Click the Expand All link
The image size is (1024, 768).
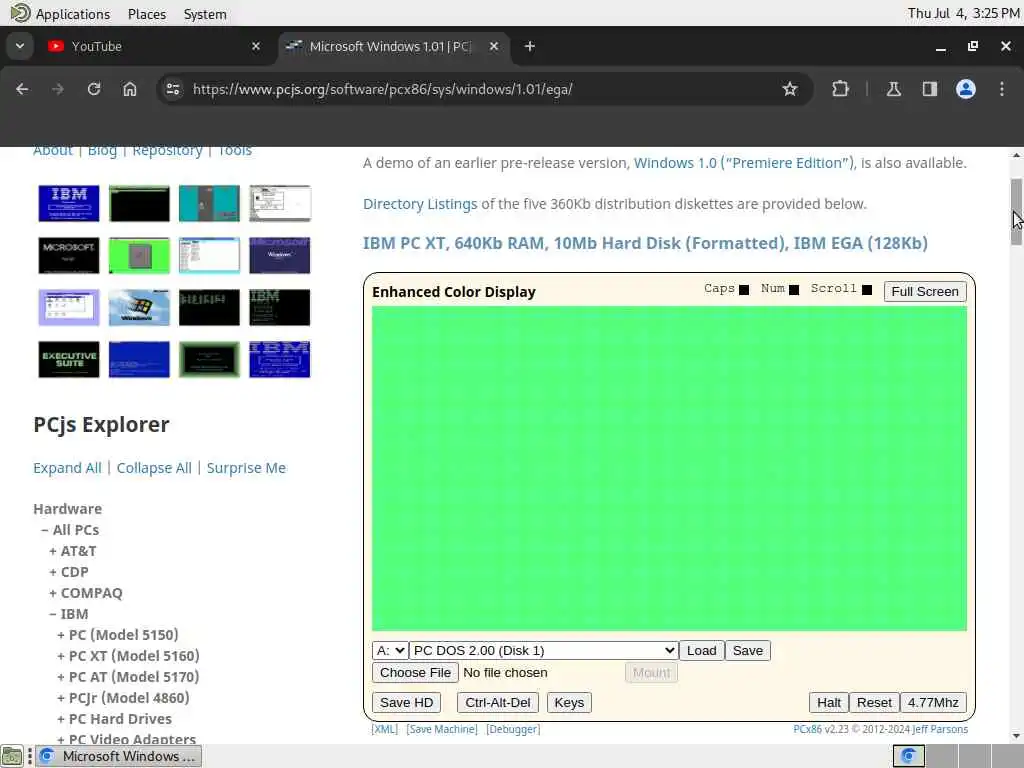[x=67, y=468]
